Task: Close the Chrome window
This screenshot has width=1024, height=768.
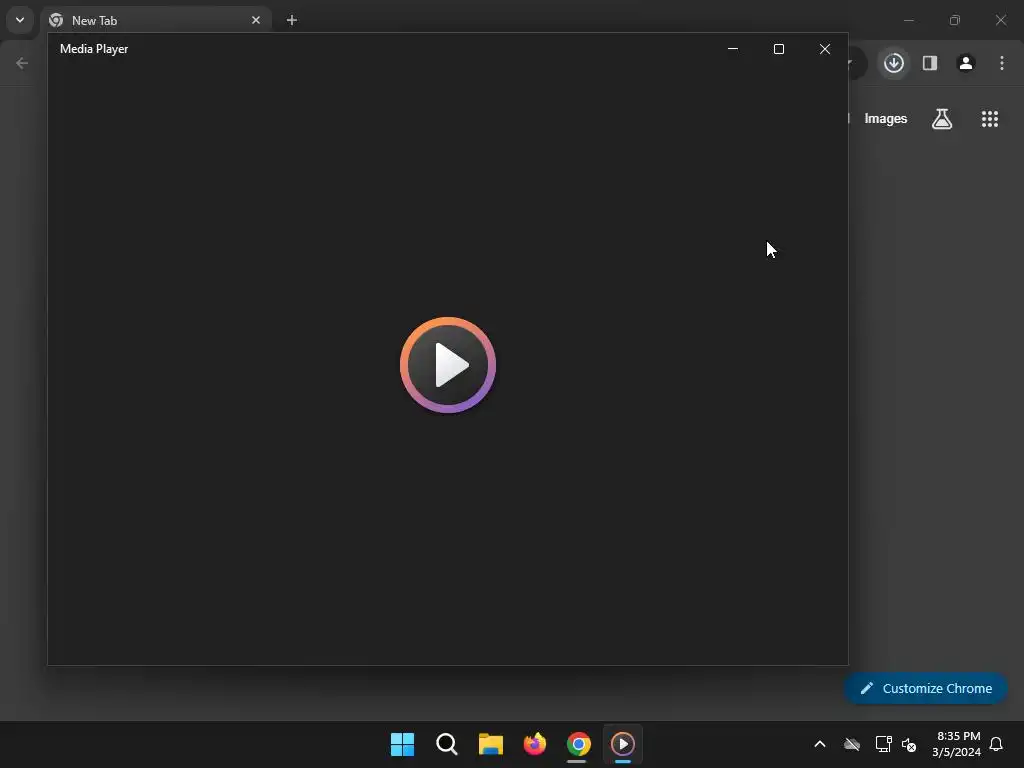Action: pyautogui.click(x=1000, y=20)
